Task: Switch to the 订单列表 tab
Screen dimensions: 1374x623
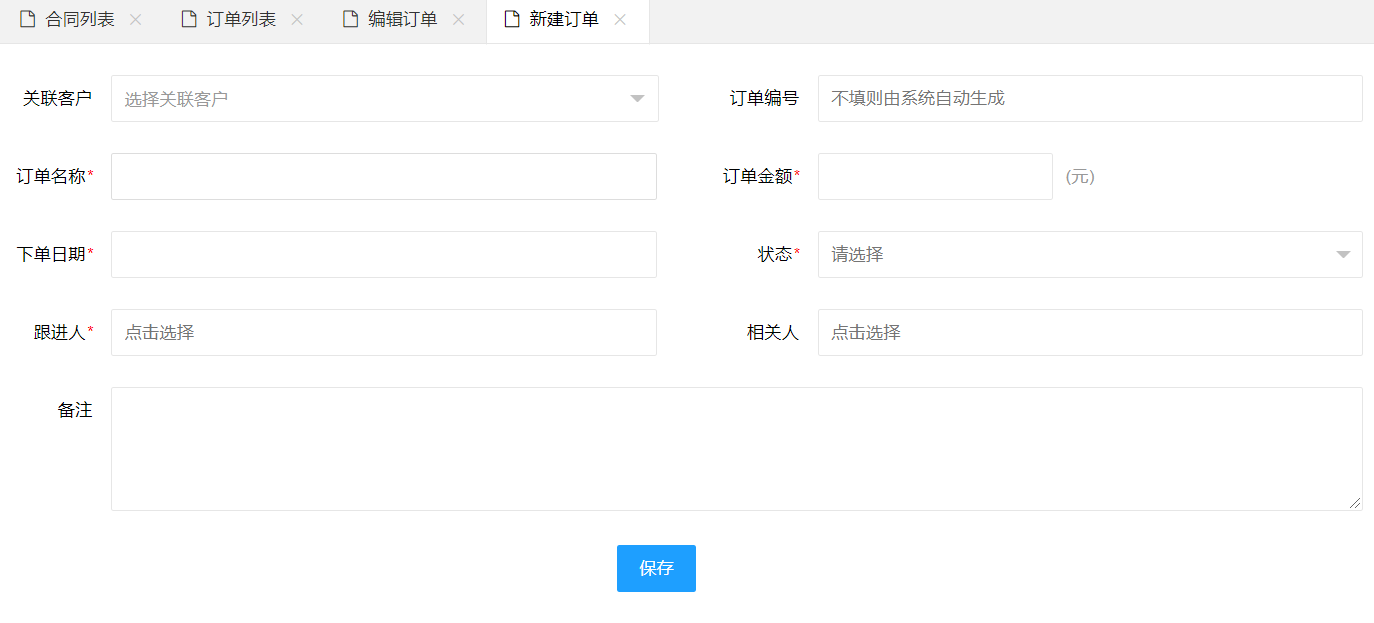Action: (x=241, y=20)
